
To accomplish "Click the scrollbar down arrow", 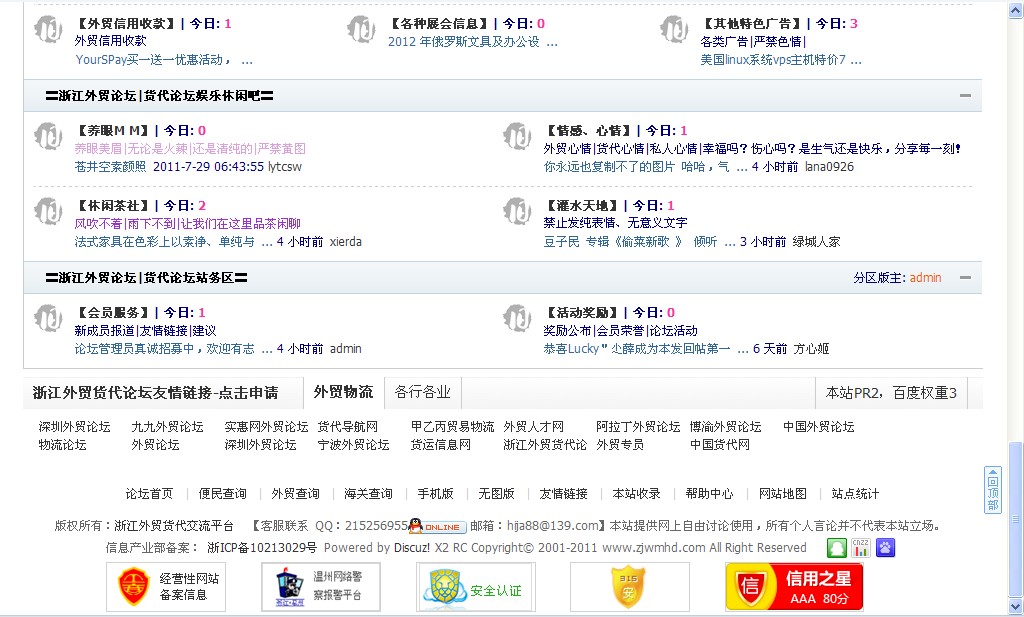I will (1016, 607).
